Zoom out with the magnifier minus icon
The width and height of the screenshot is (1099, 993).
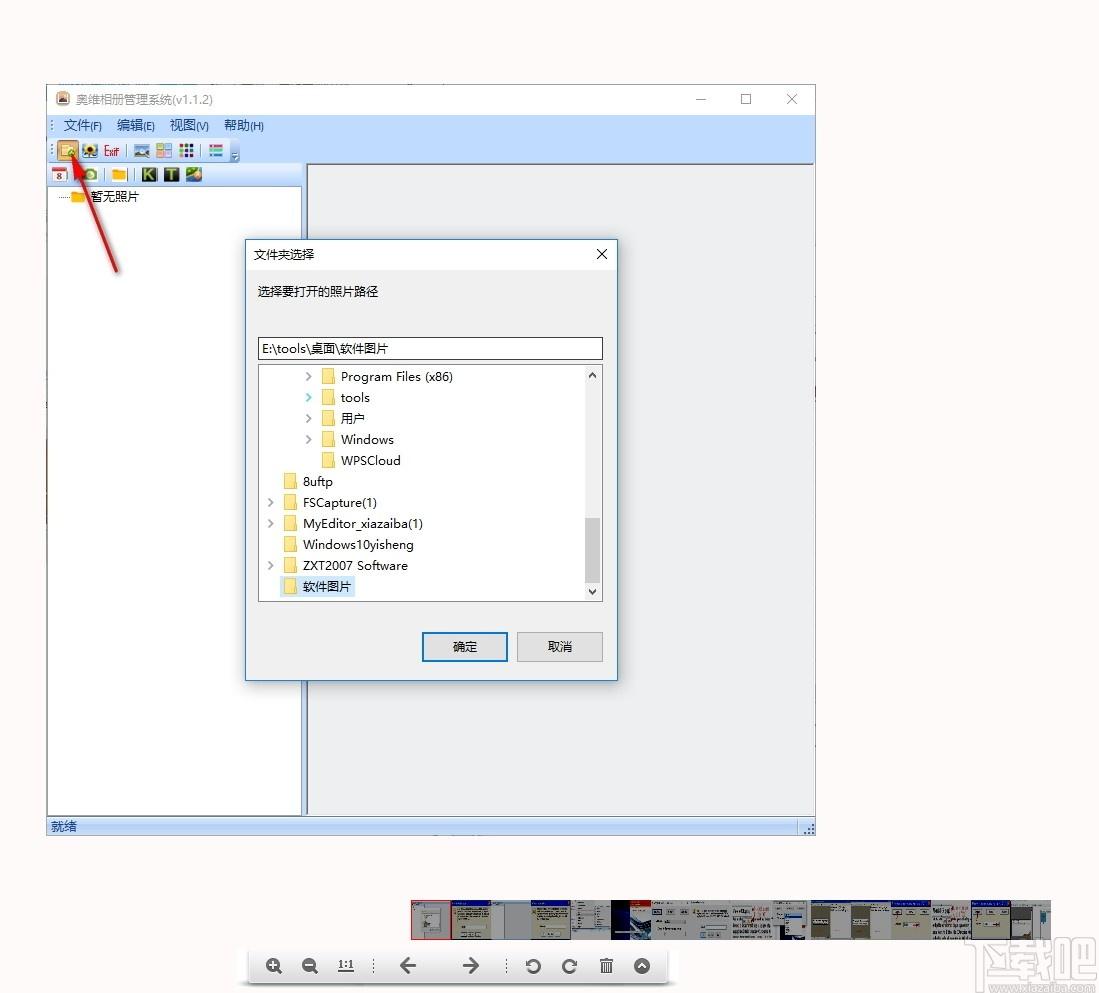310,966
